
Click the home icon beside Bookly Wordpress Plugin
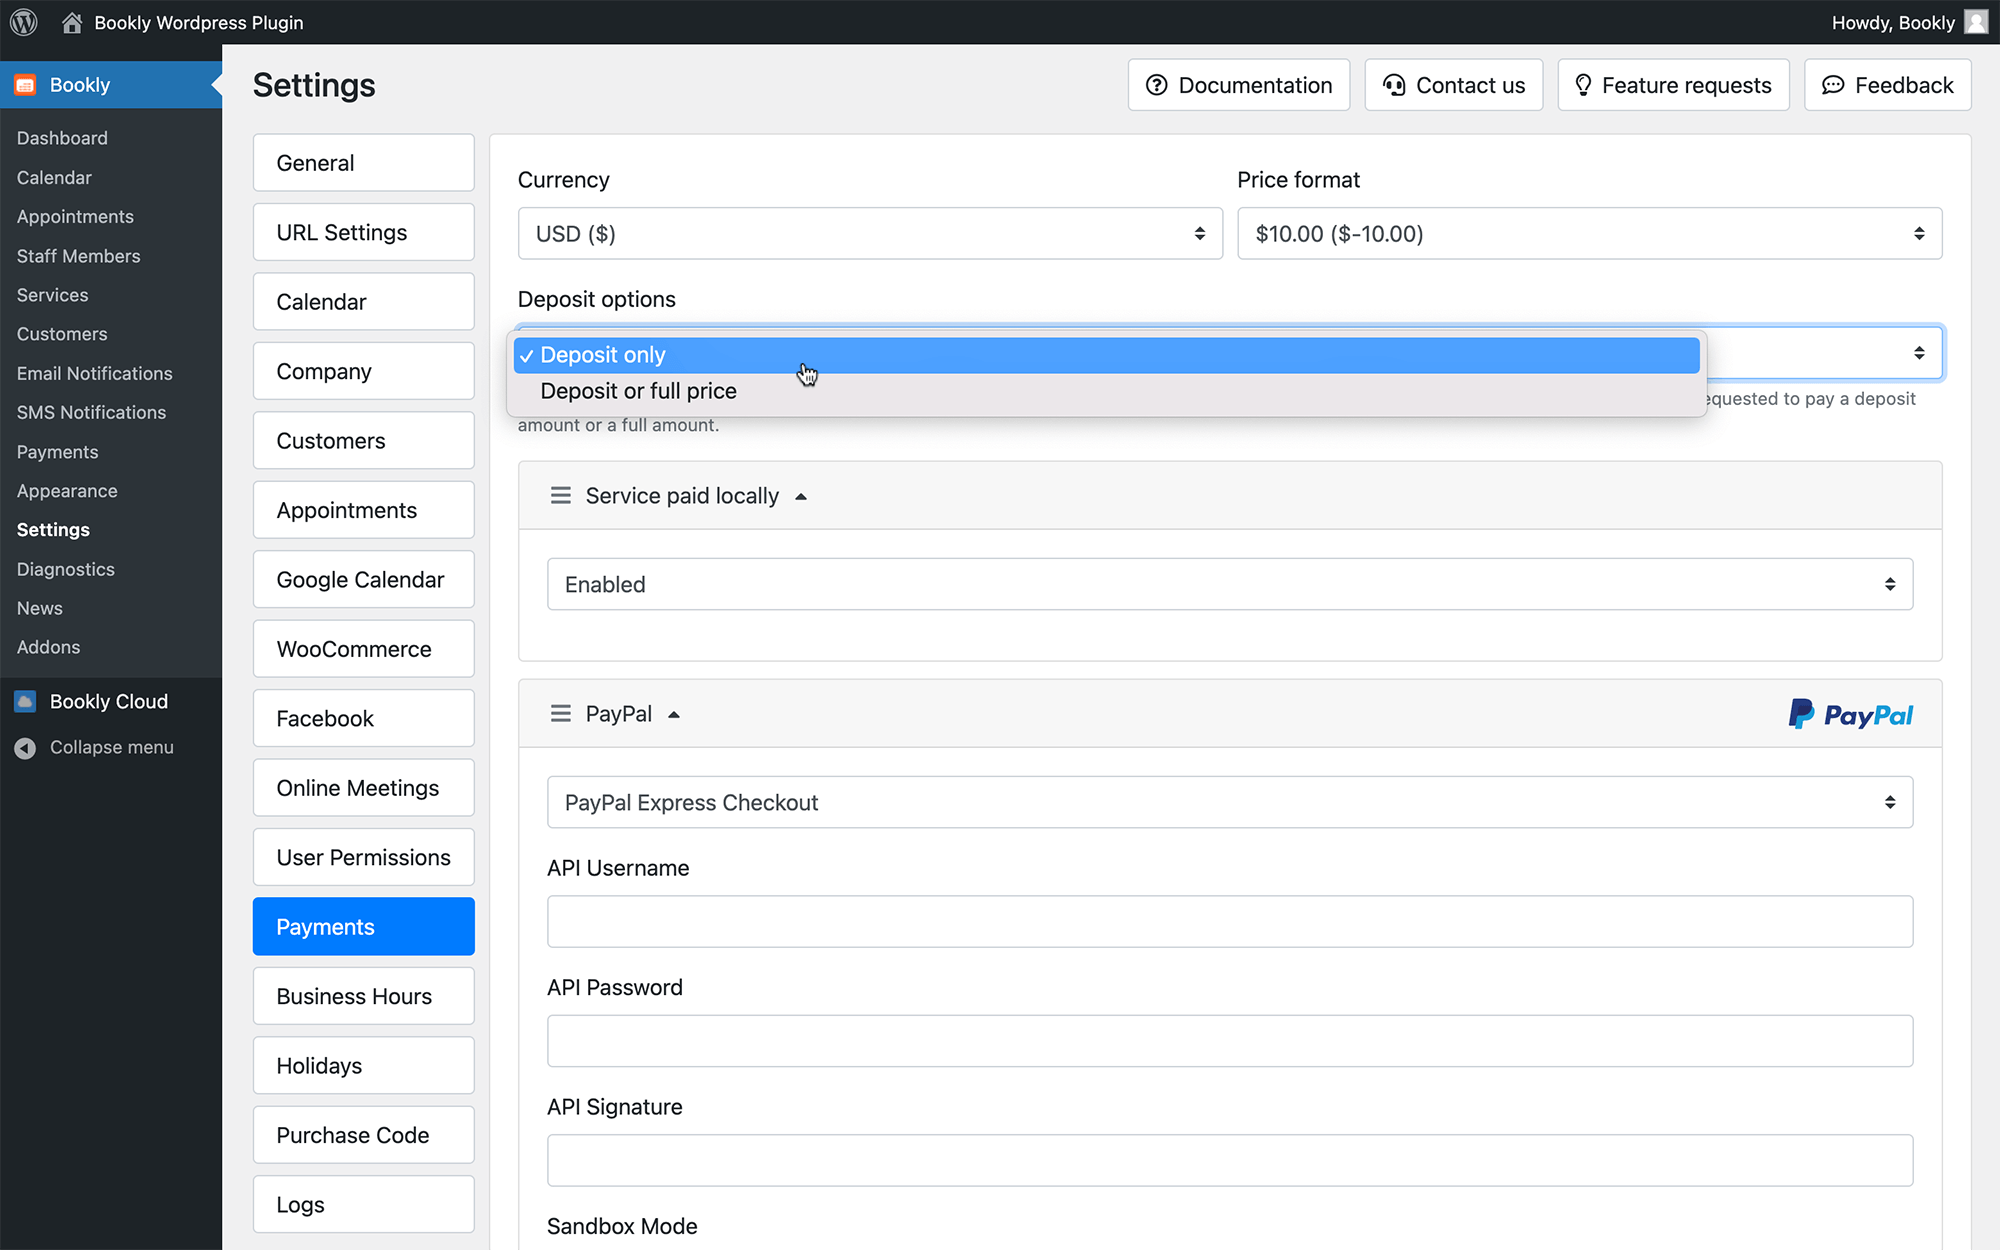tap(72, 22)
